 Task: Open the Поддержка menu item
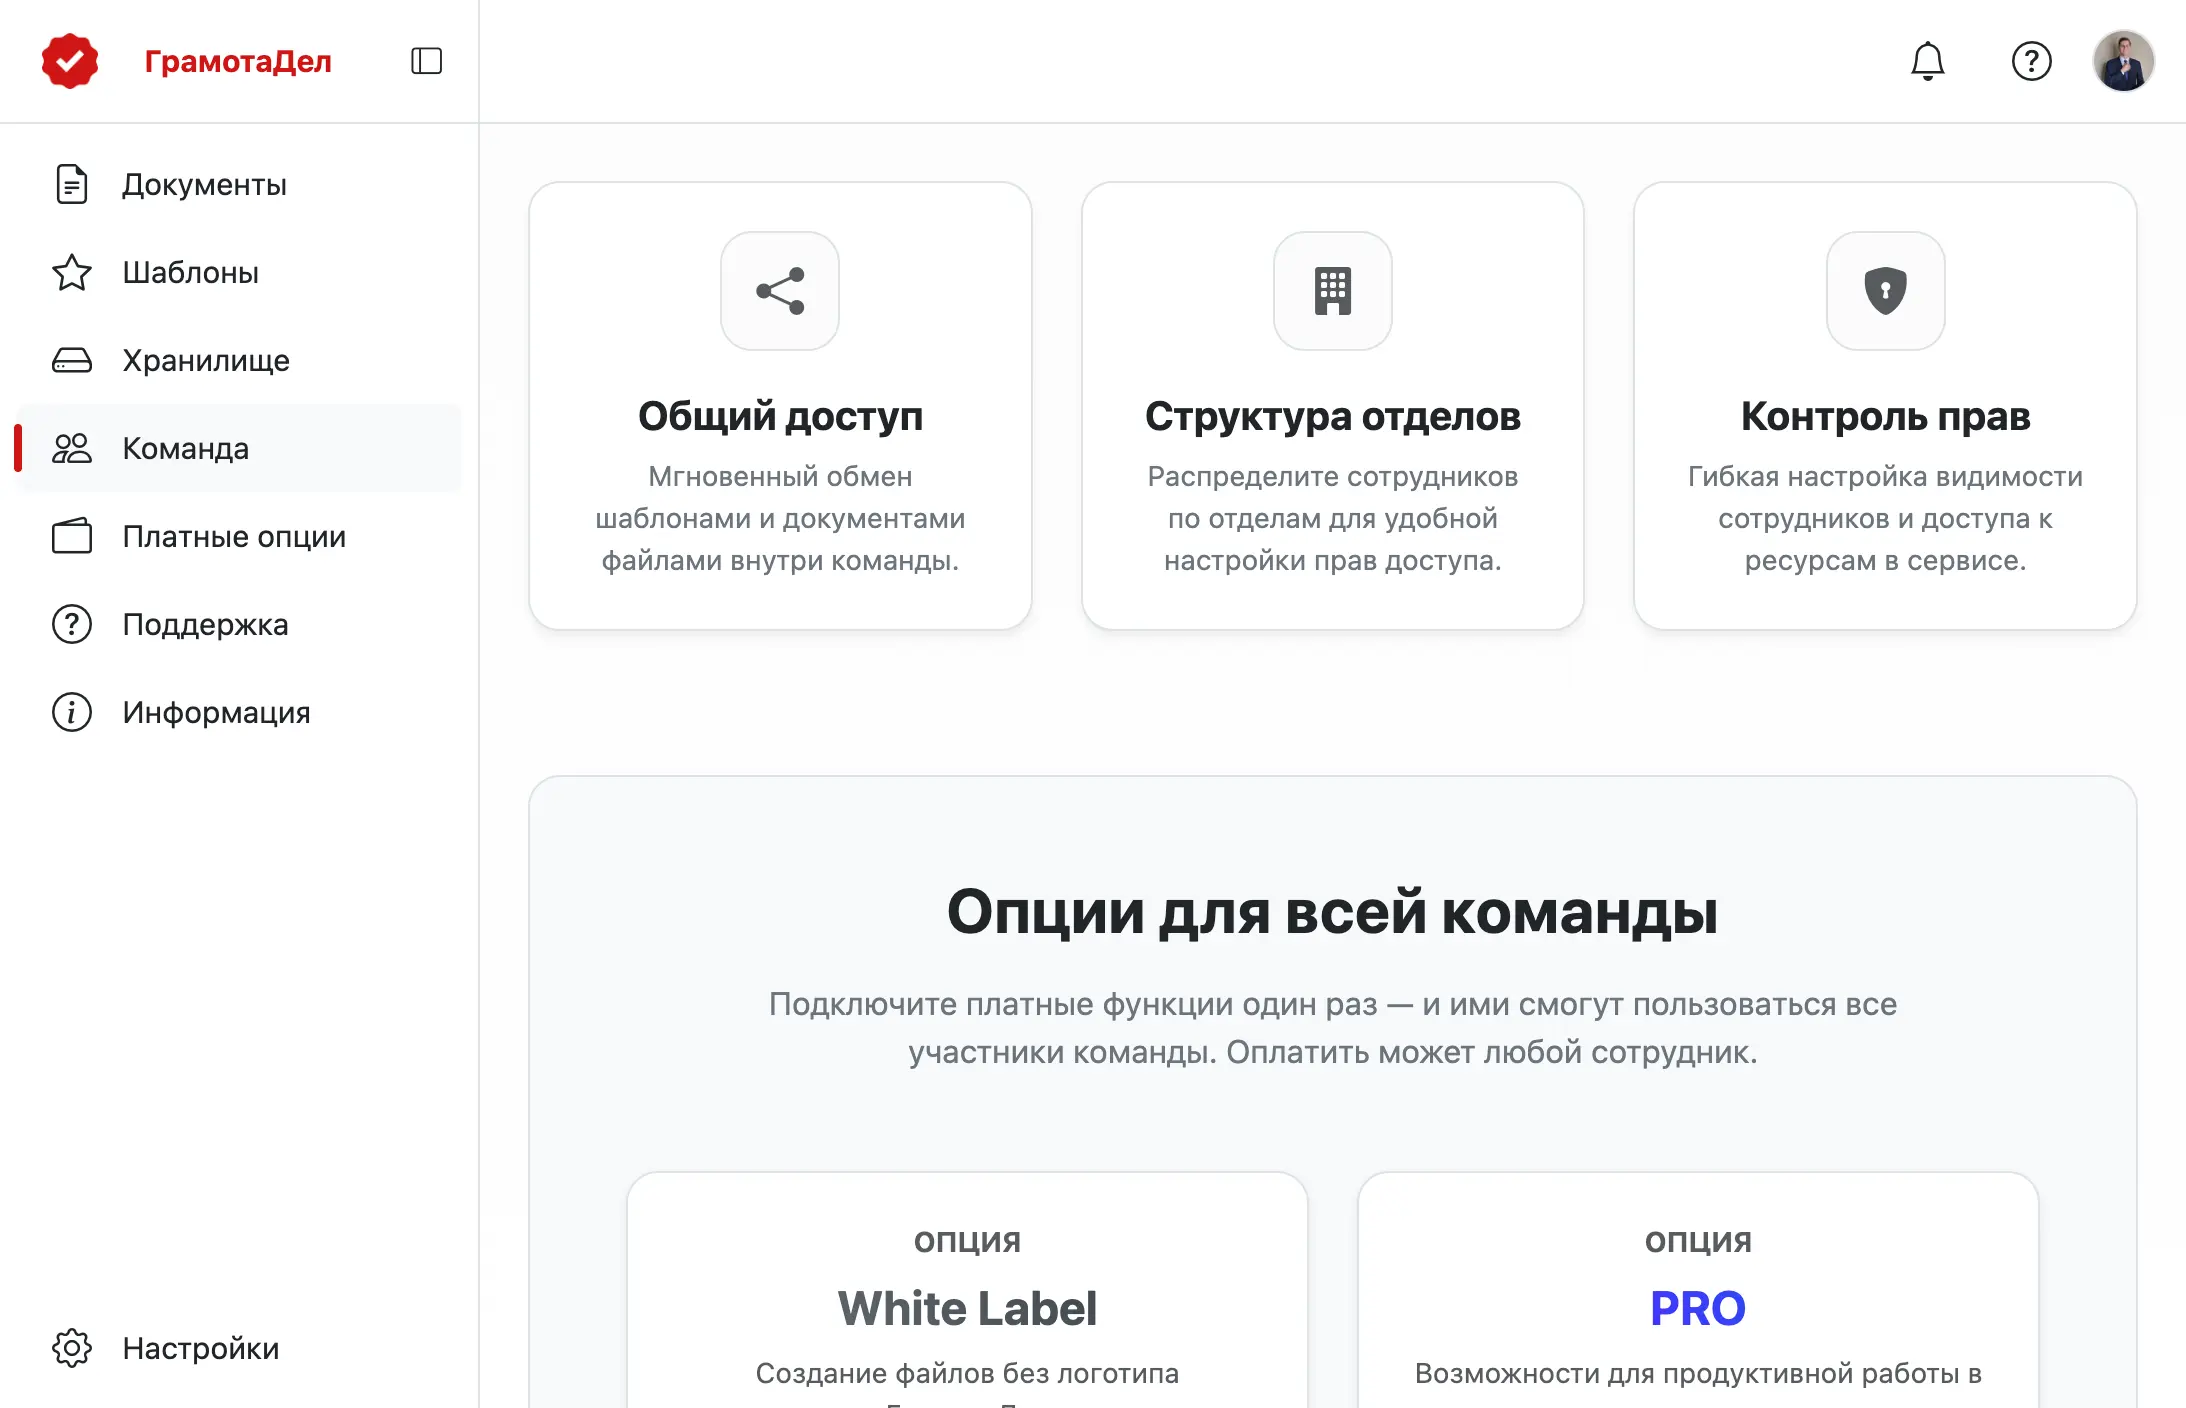pos(239,624)
